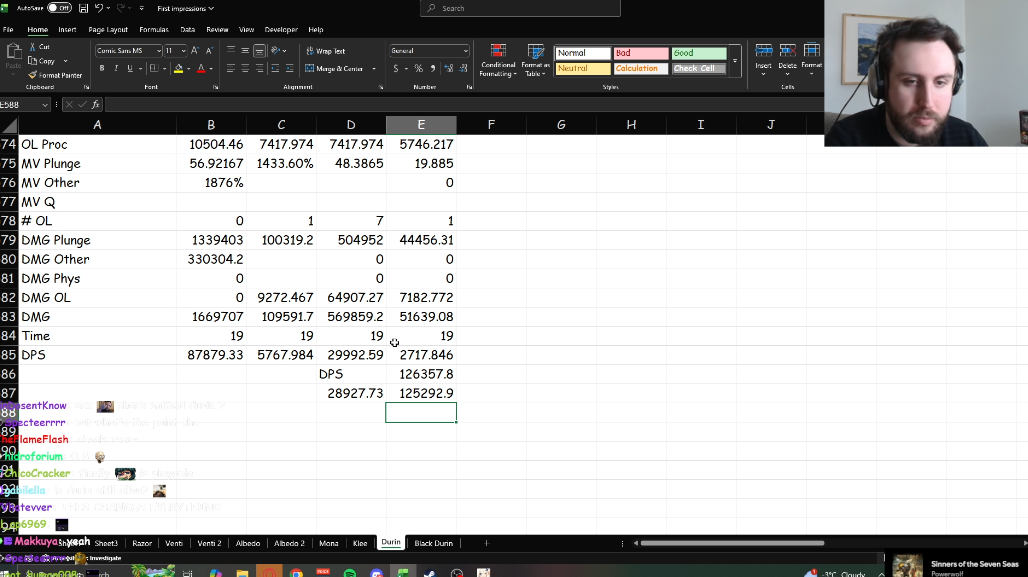Image resolution: width=1028 pixels, height=577 pixels.
Task: Align text right in Alignment group
Action: 259,68
